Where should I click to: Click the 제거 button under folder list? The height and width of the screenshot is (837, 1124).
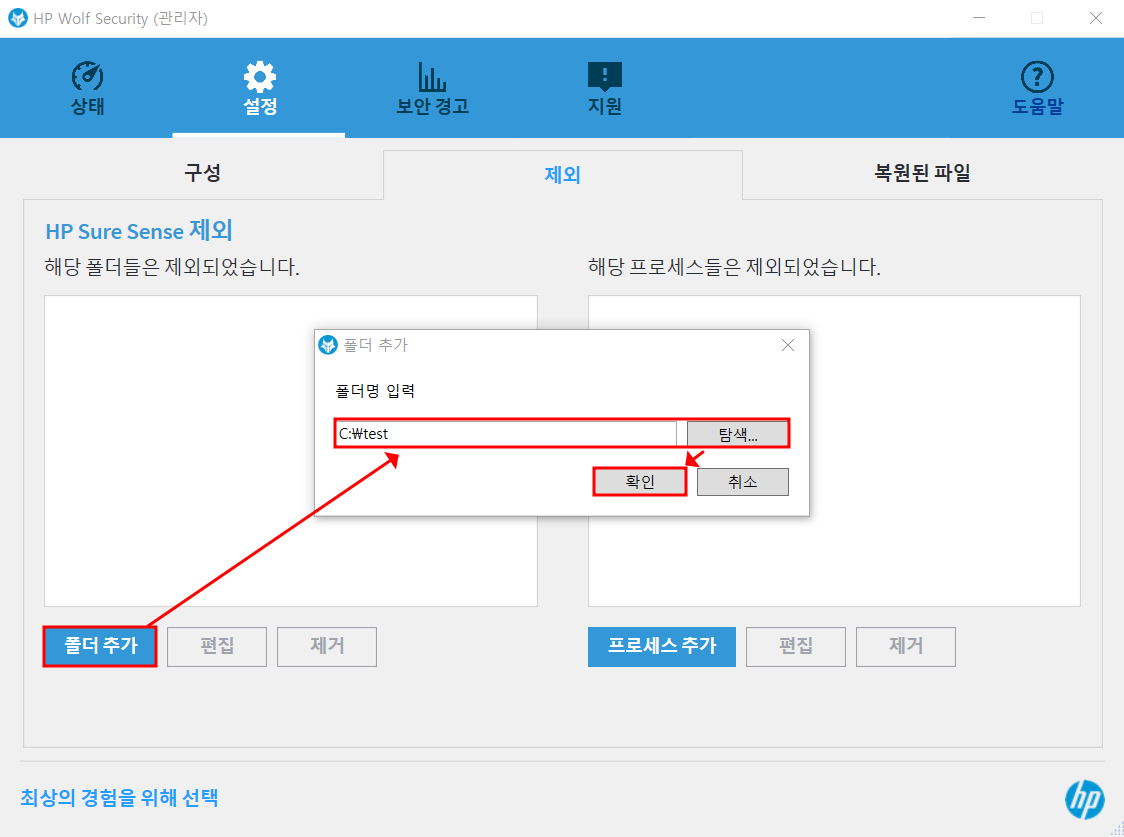tap(327, 646)
